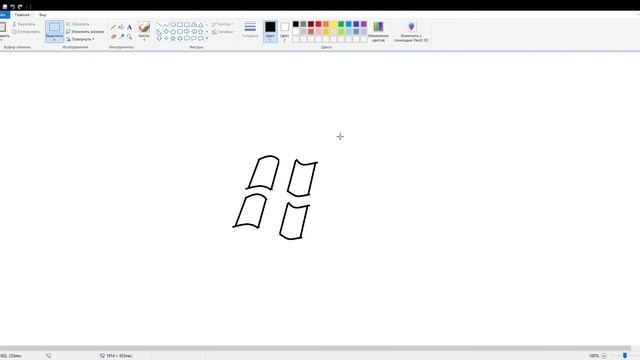Select the Eraser tool
Viewport: 640px width, 360px height.
pos(113,37)
